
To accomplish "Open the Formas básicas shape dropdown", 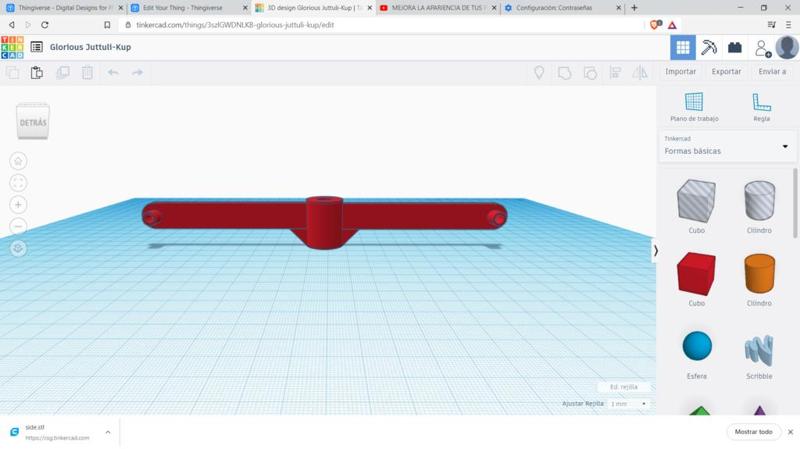I will pyautogui.click(x=727, y=146).
